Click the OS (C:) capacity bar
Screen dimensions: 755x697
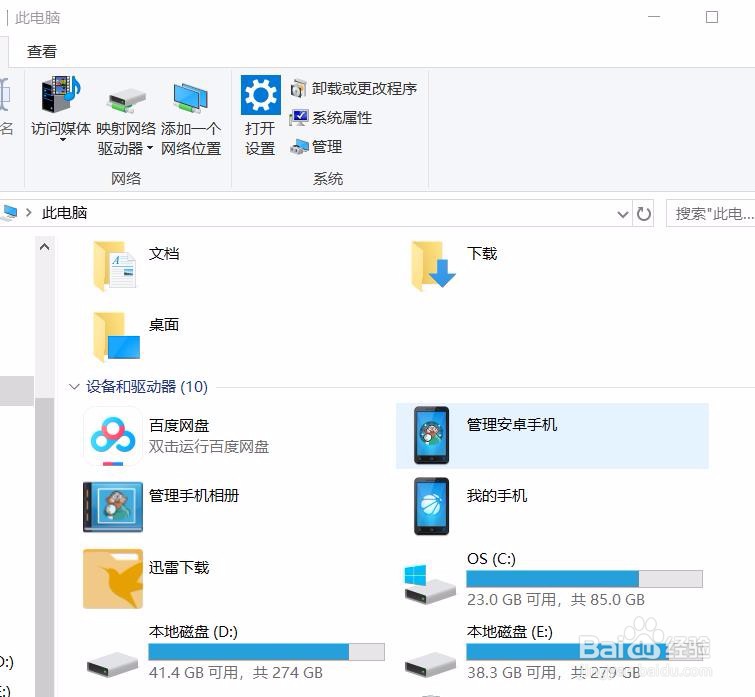click(x=584, y=579)
